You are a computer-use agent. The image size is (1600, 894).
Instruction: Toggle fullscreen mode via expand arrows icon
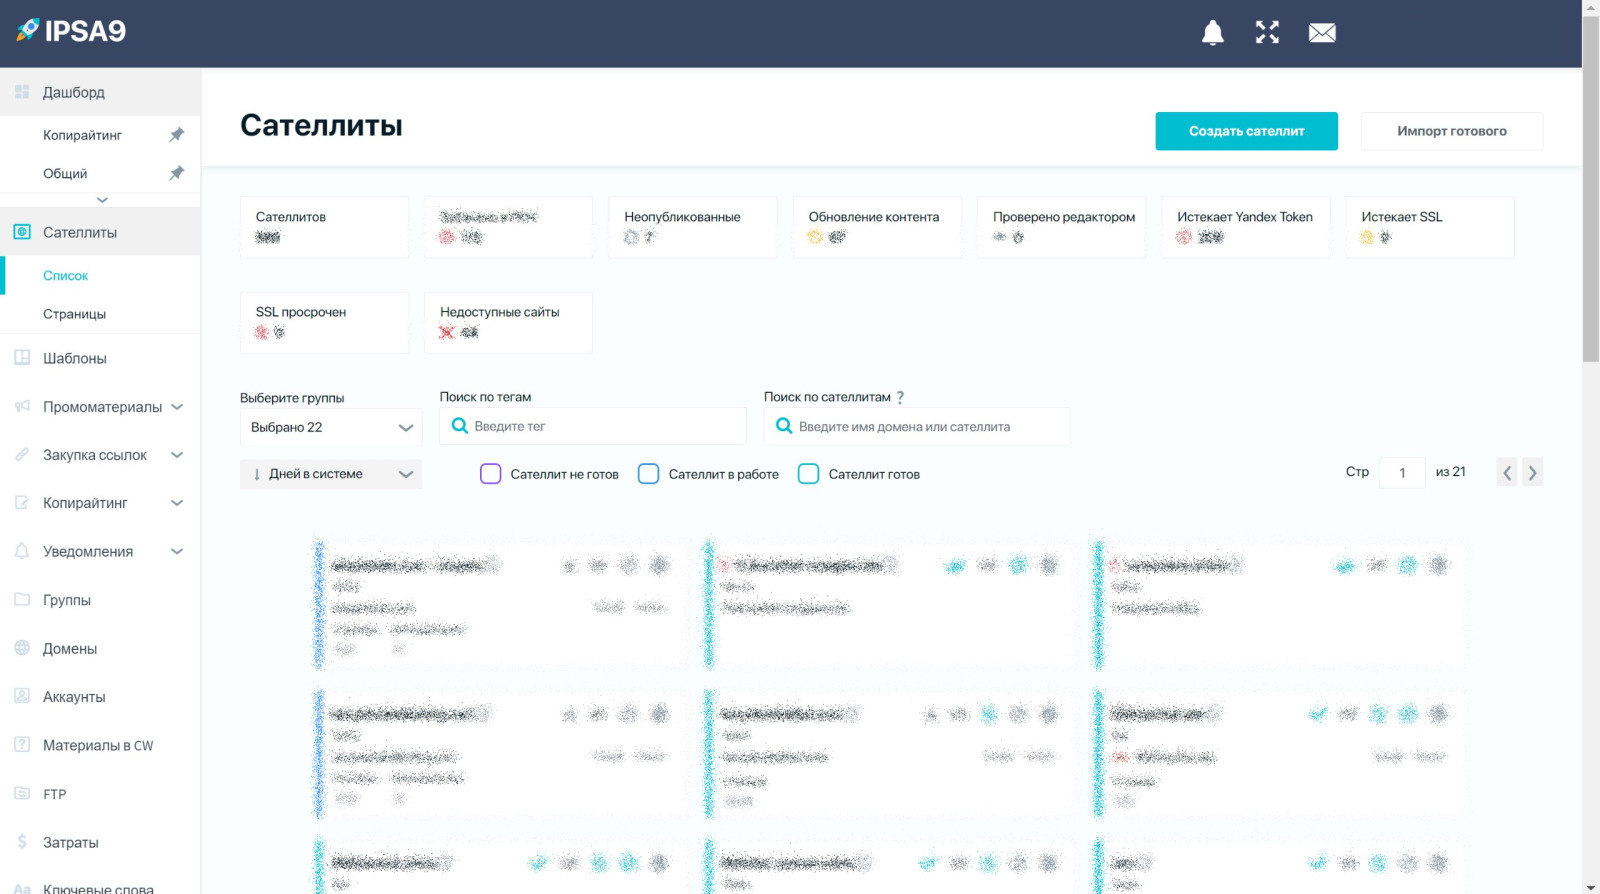(x=1267, y=33)
